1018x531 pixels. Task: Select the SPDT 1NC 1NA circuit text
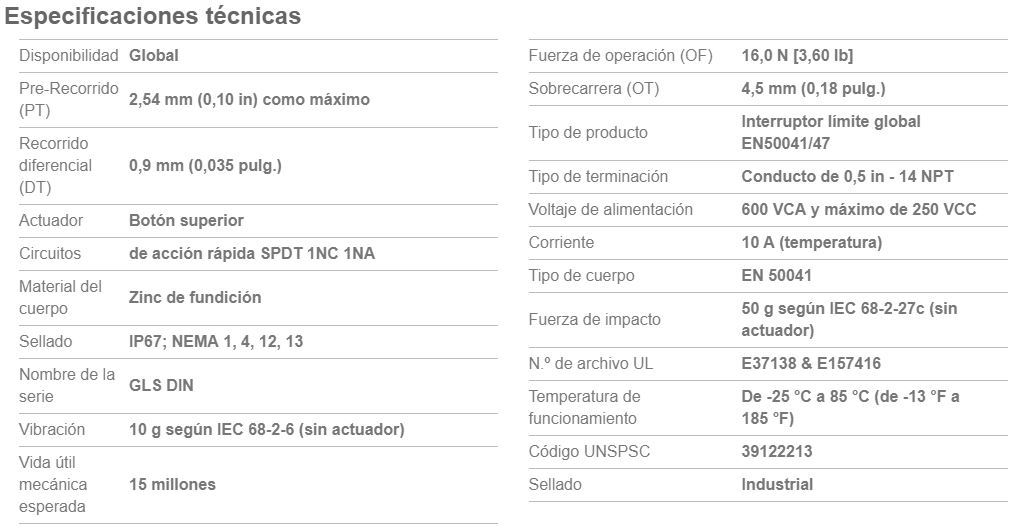(317, 254)
